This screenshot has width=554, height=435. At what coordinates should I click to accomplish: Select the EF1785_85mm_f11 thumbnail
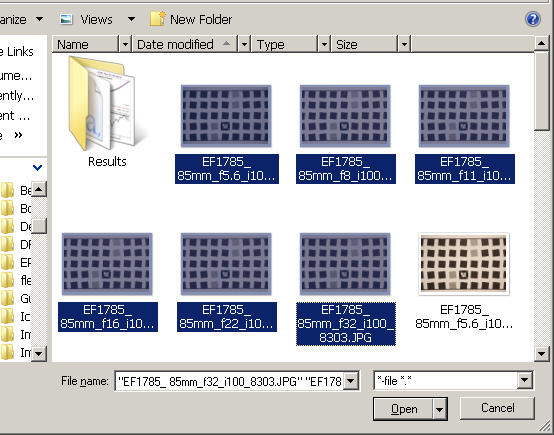[464, 116]
